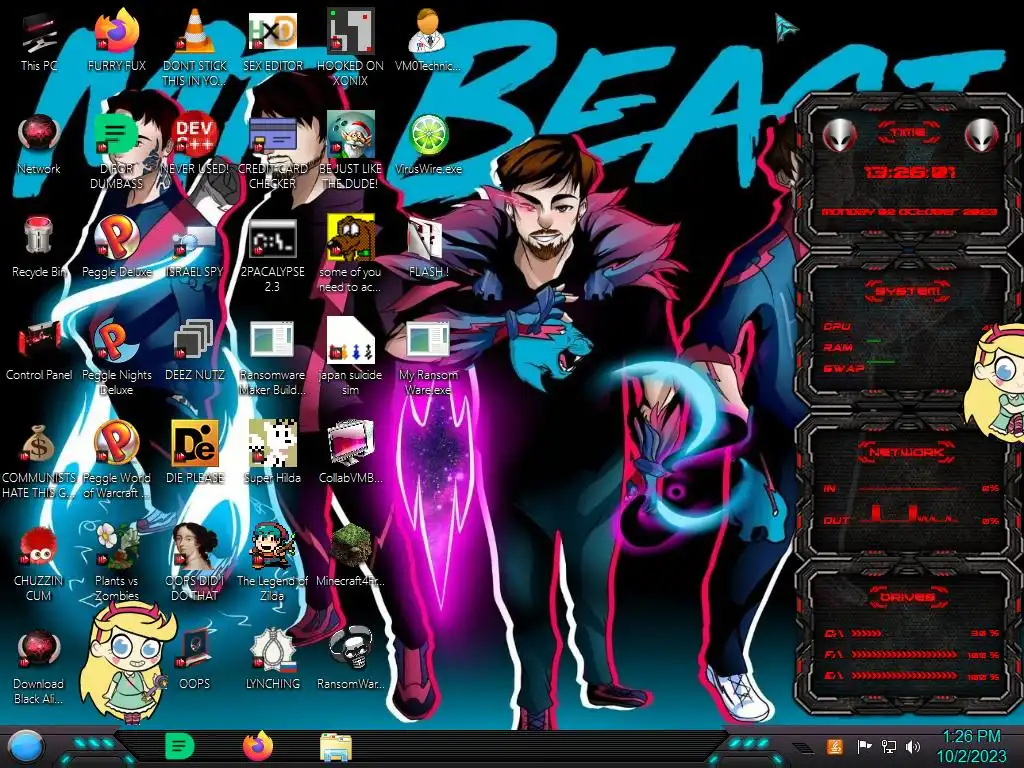Launch CREDIT CARD CHECKER shortcut
1024x768 pixels.
[x=272, y=135]
